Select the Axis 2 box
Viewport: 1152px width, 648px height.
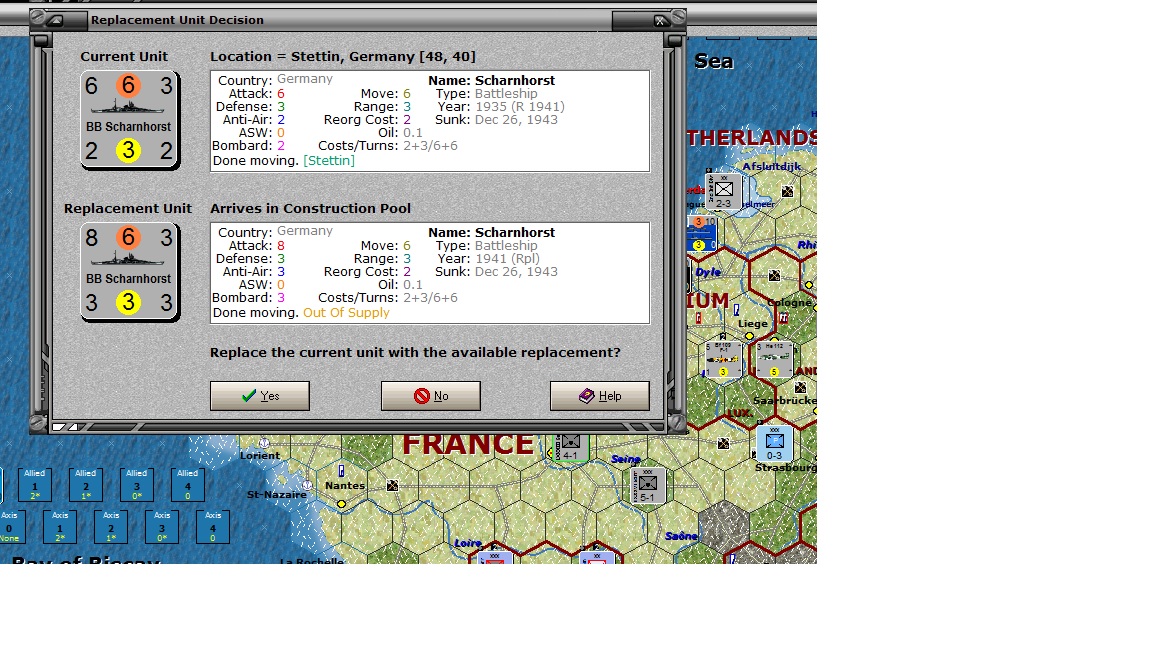pyautogui.click(x=111, y=527)
